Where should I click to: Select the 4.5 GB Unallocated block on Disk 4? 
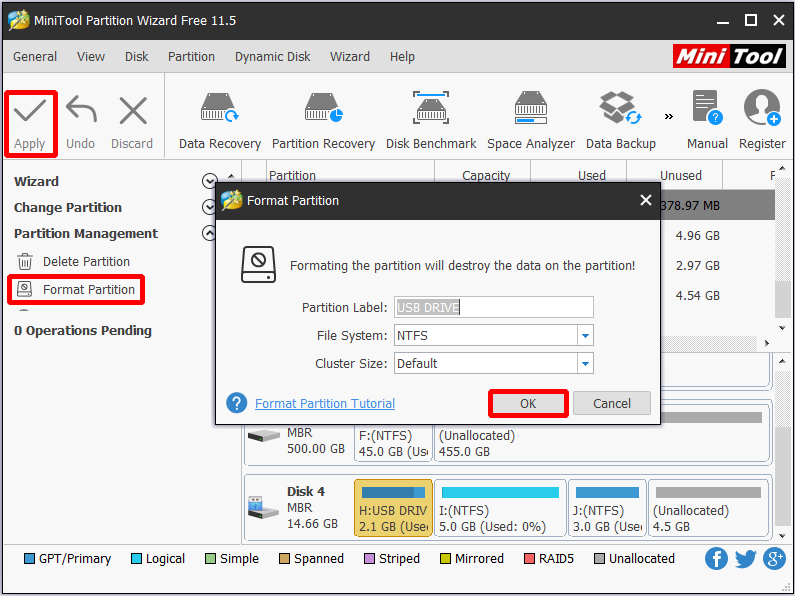(x=708, y=508)
